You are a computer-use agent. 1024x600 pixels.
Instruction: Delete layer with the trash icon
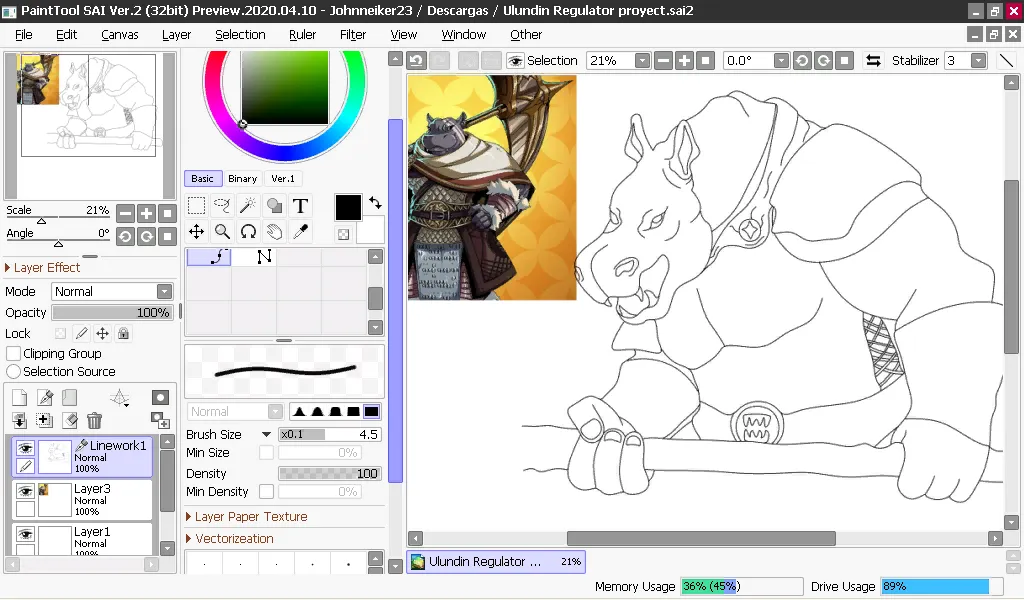pos(95,420)
